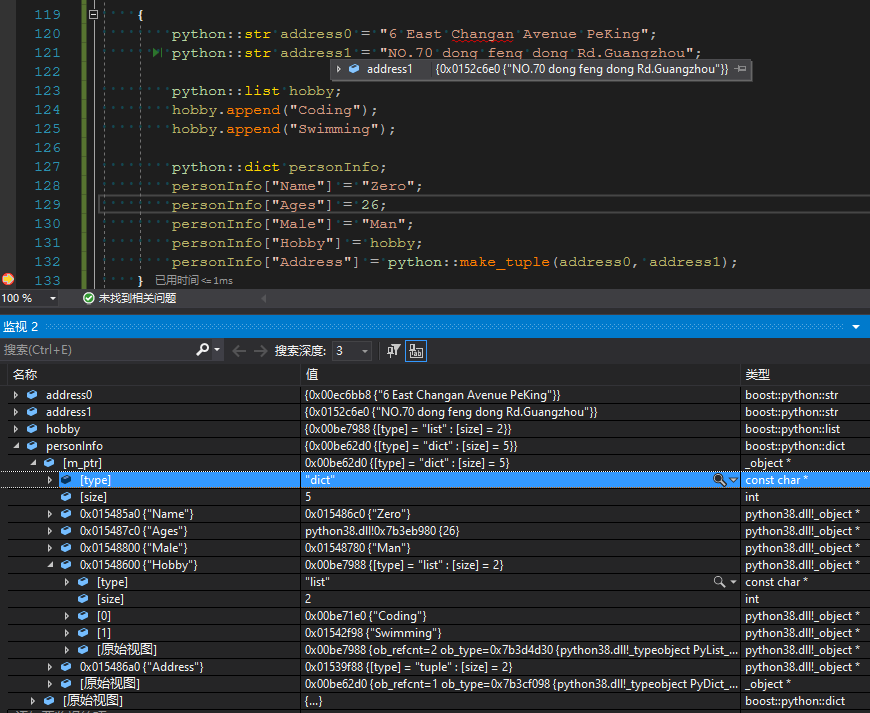Collapse the [m_ptr] node
This screenshot has width=870, height=713.
coord(33,463)
